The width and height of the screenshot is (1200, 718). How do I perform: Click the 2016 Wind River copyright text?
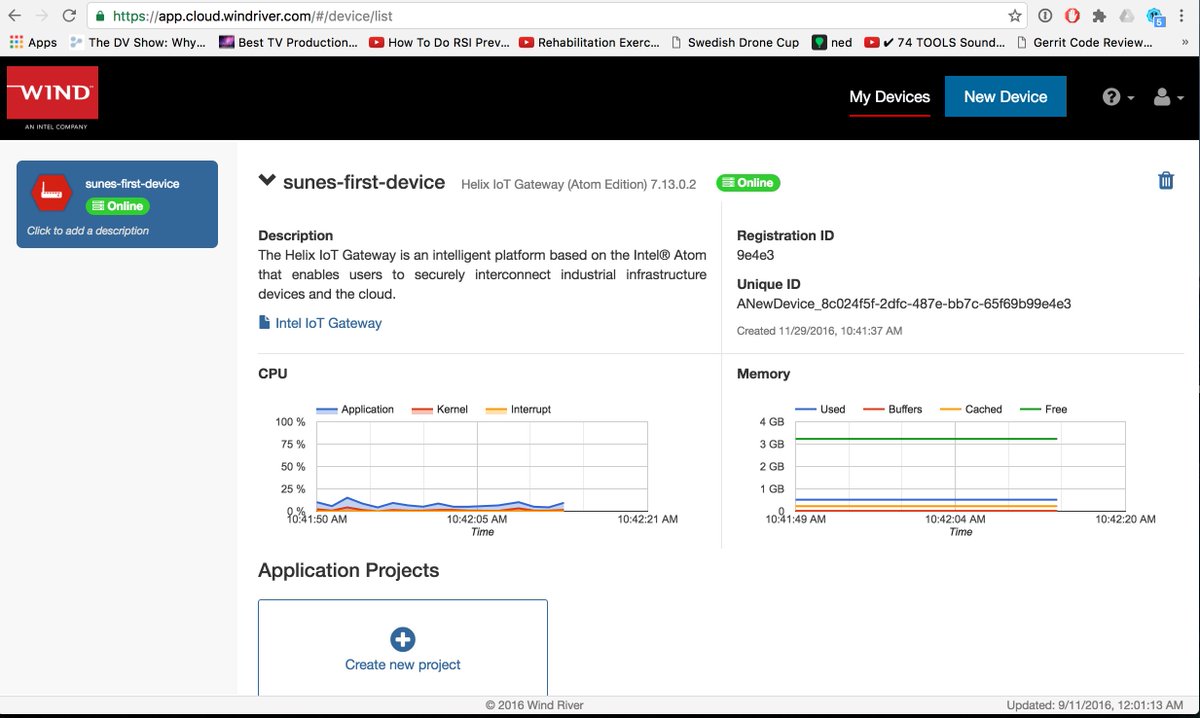[534, 705]
